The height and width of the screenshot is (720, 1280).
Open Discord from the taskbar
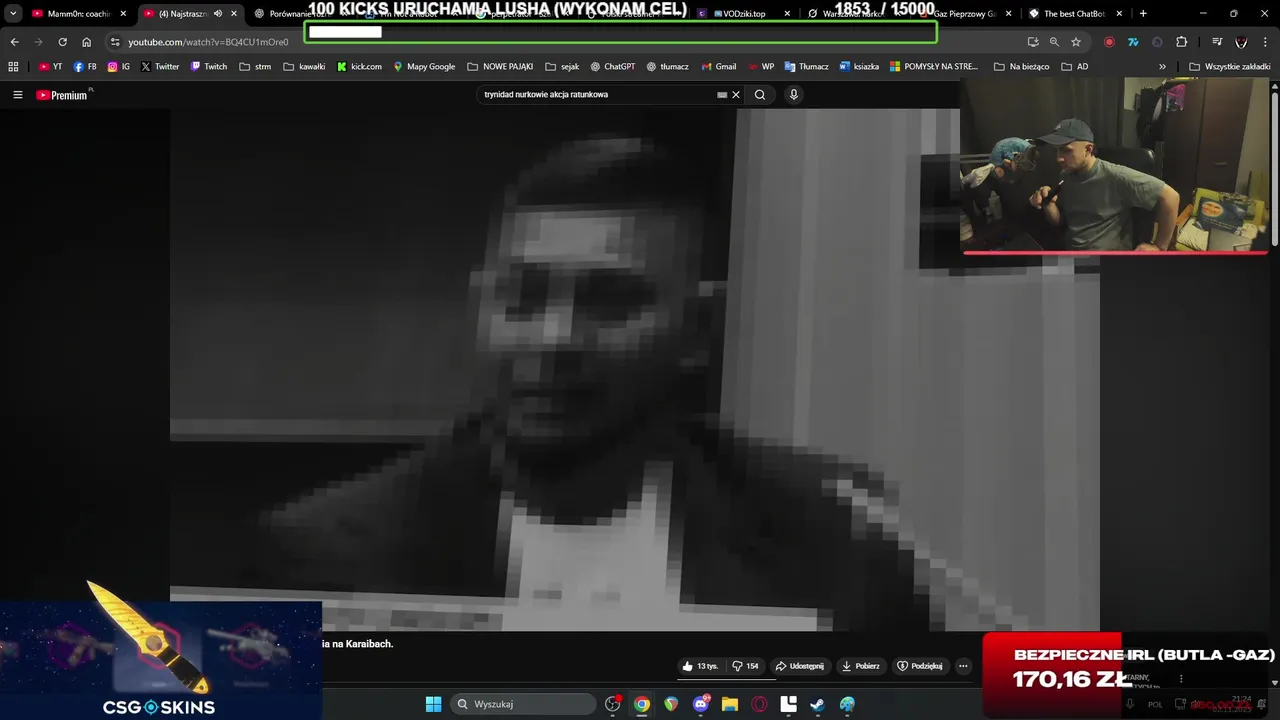pos(701,704)
